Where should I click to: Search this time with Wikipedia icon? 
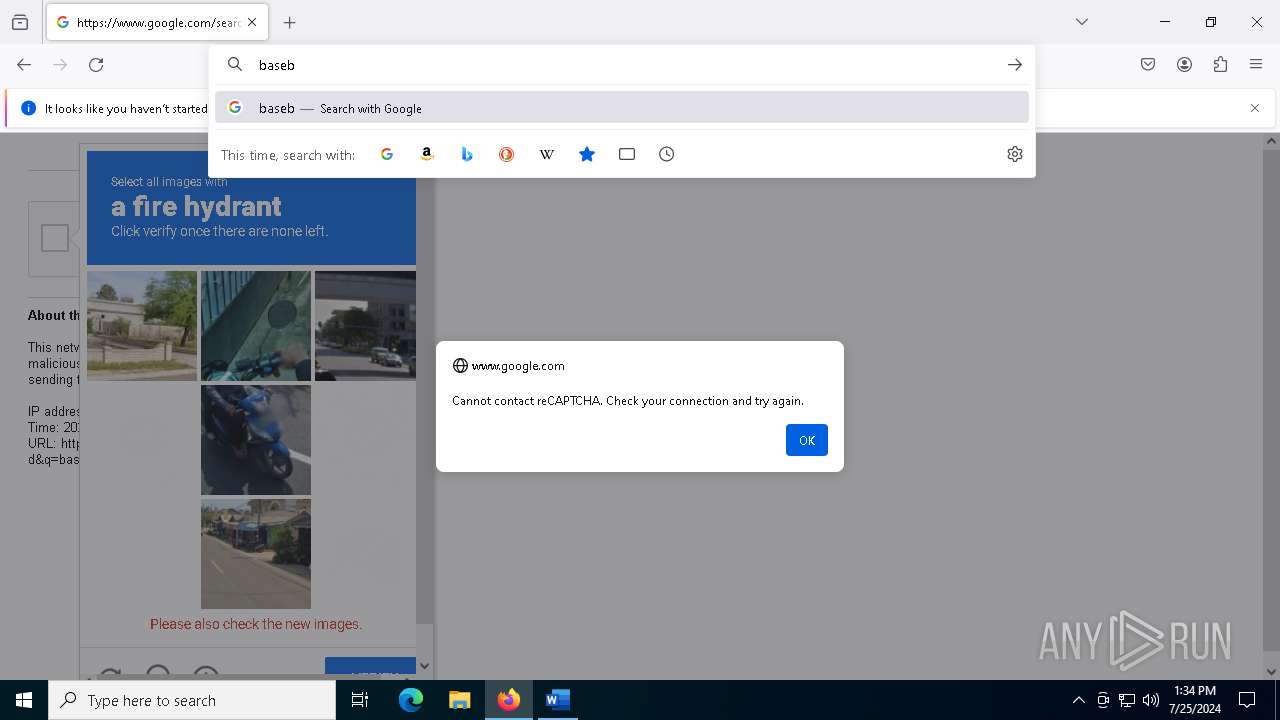[547, 154]
